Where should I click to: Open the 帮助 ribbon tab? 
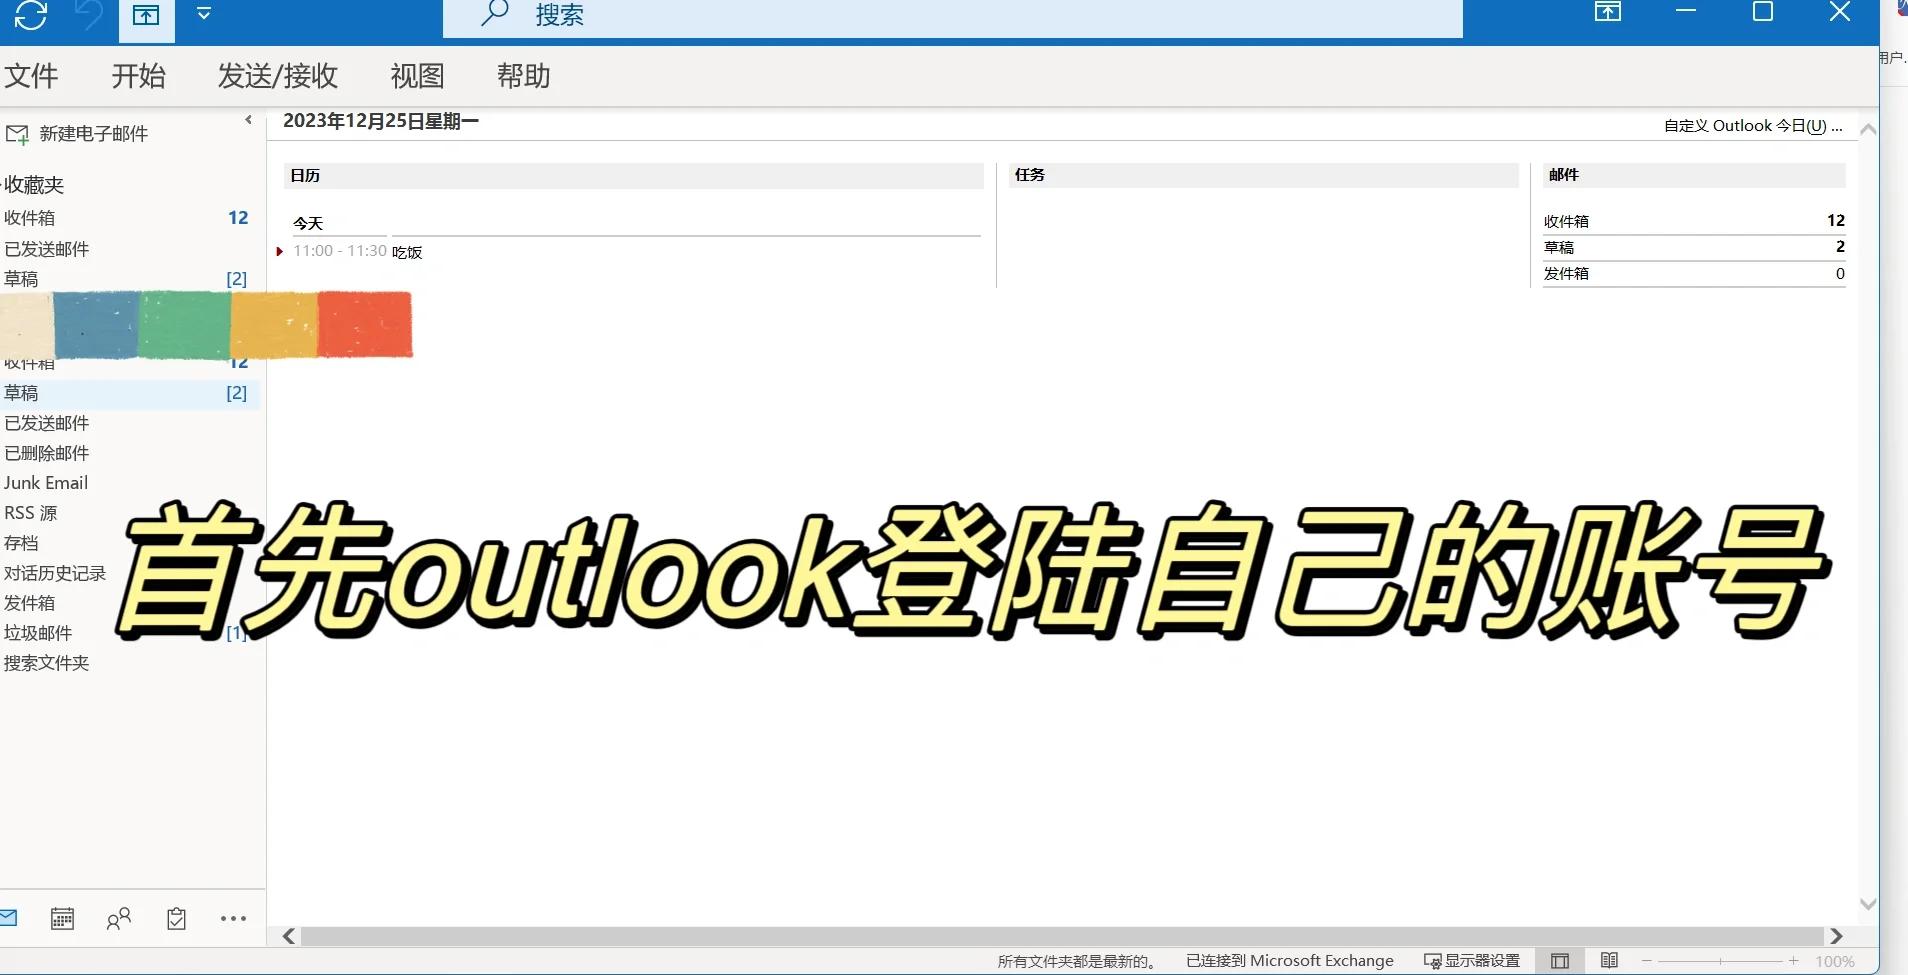524,76
